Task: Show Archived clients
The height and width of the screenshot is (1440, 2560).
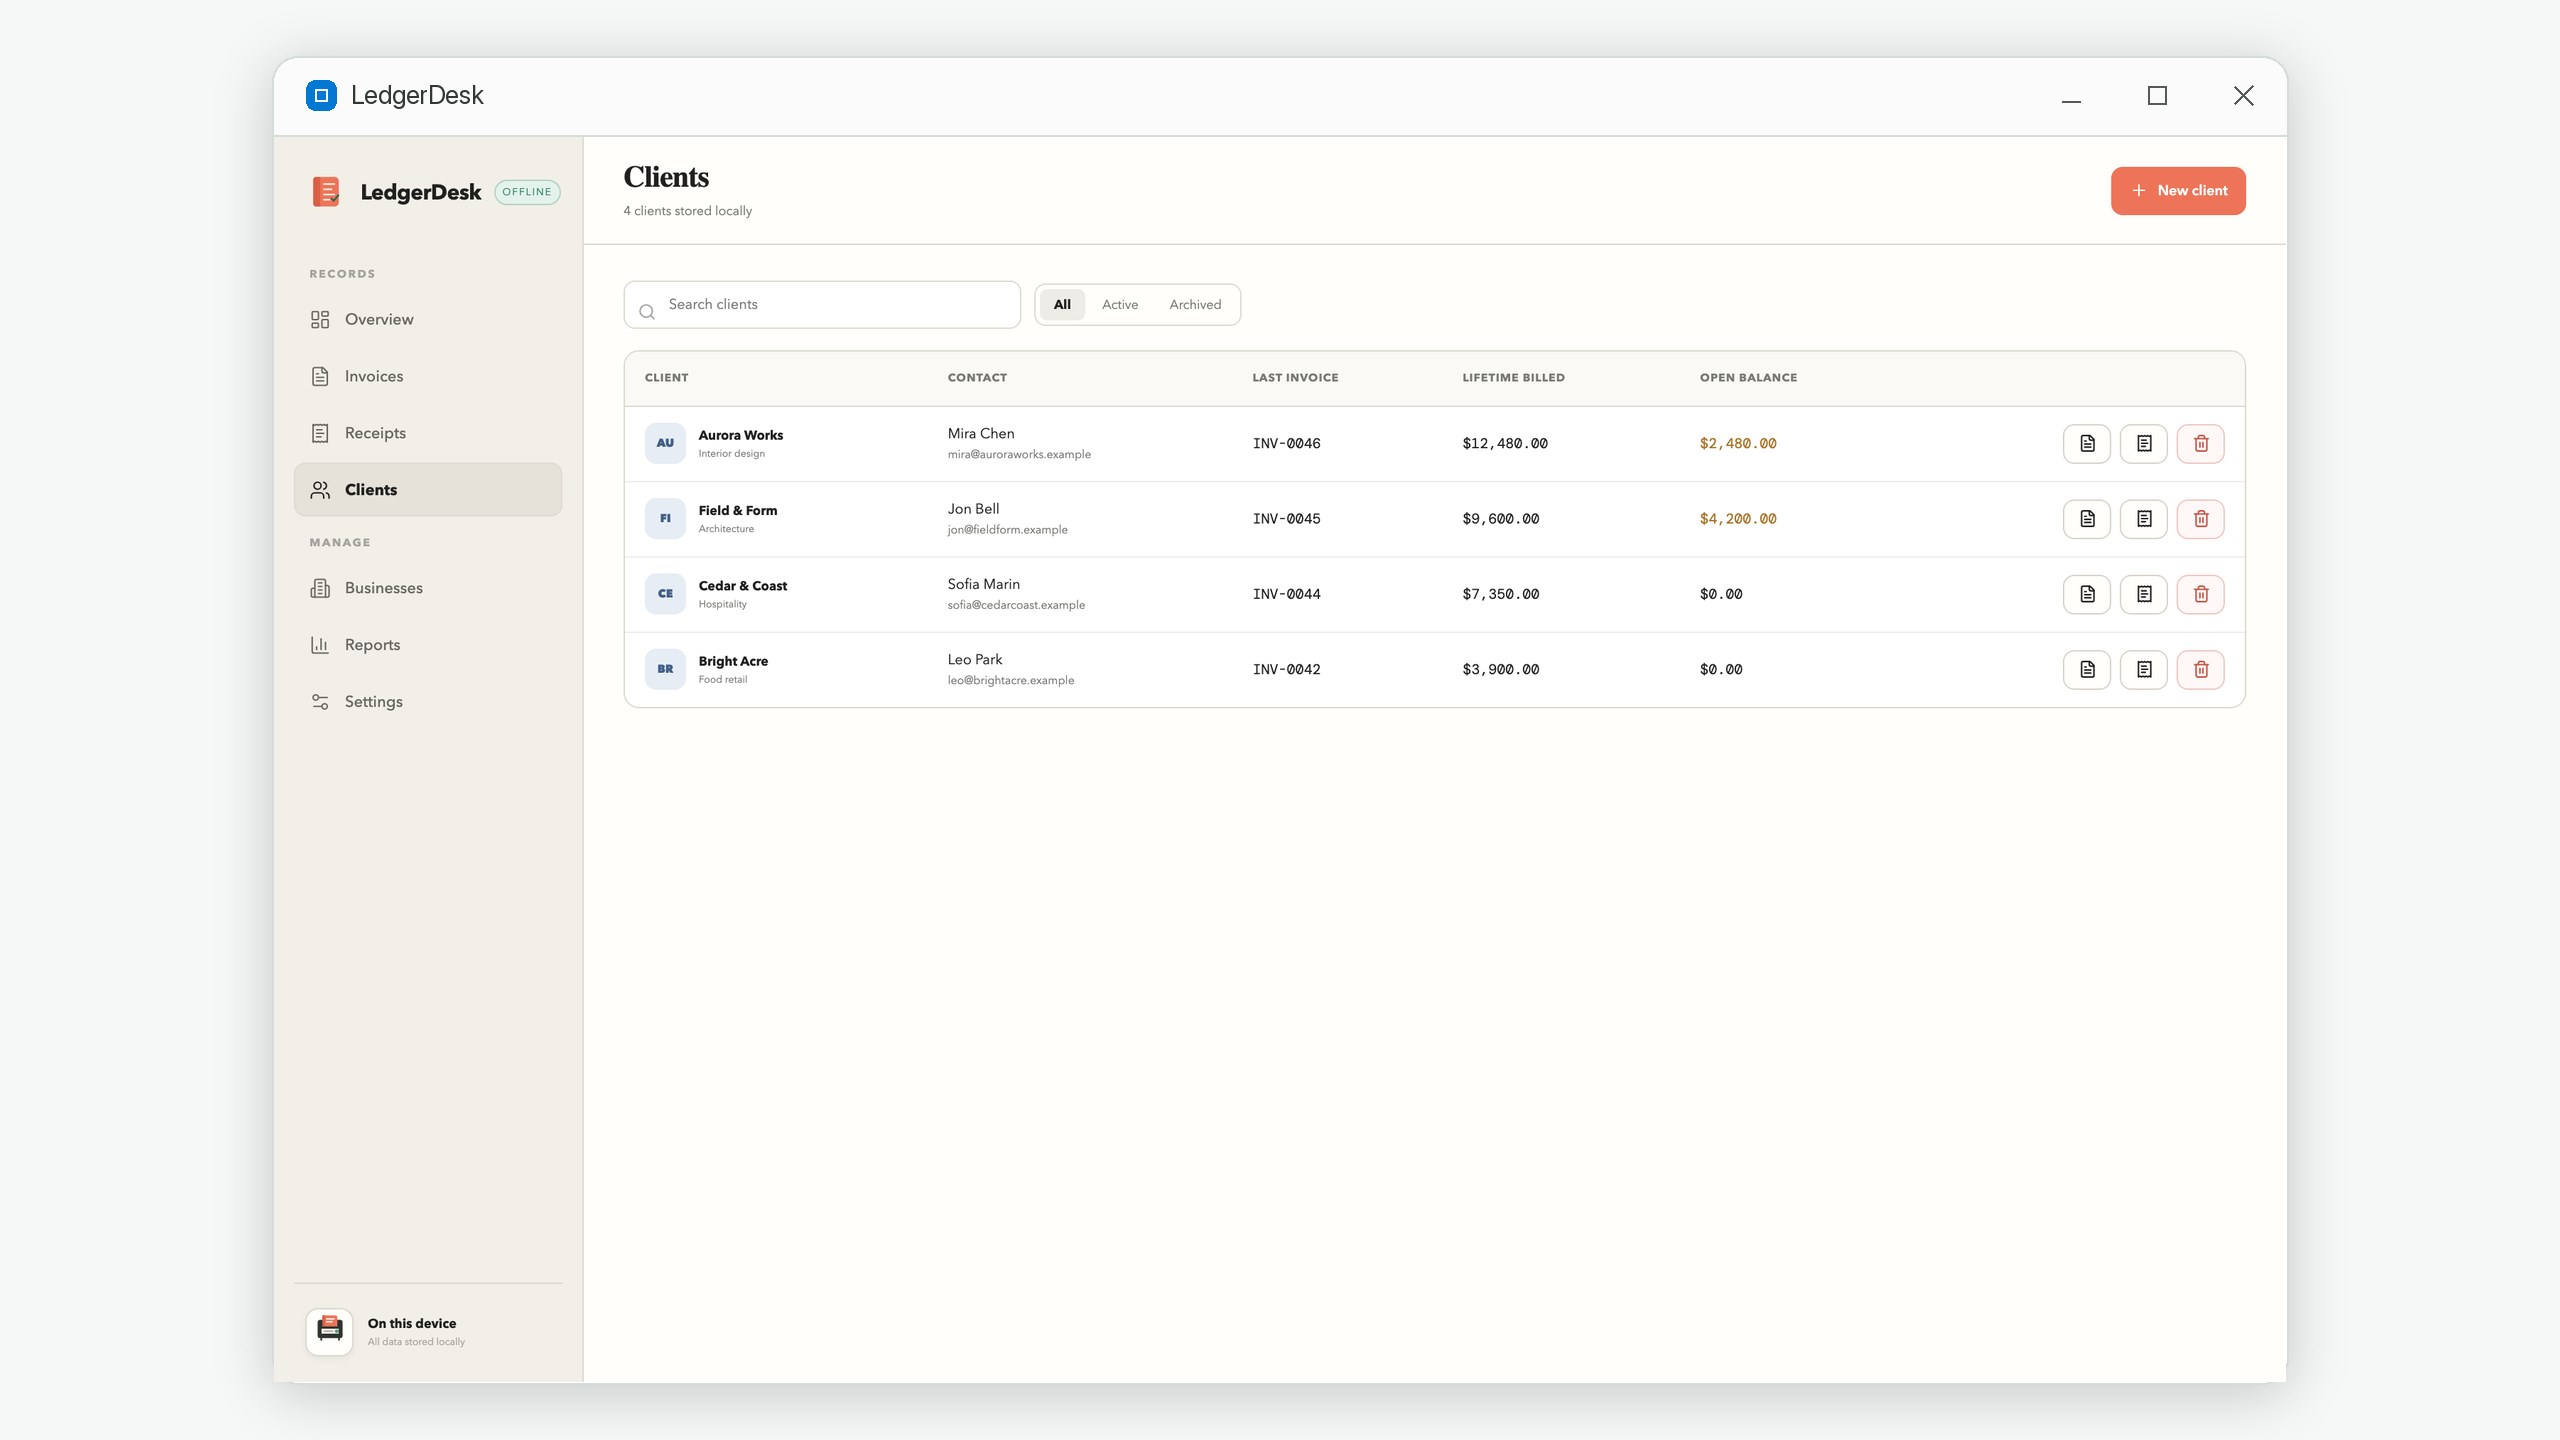Action: pyautogui.click(x=1195, y=304)
